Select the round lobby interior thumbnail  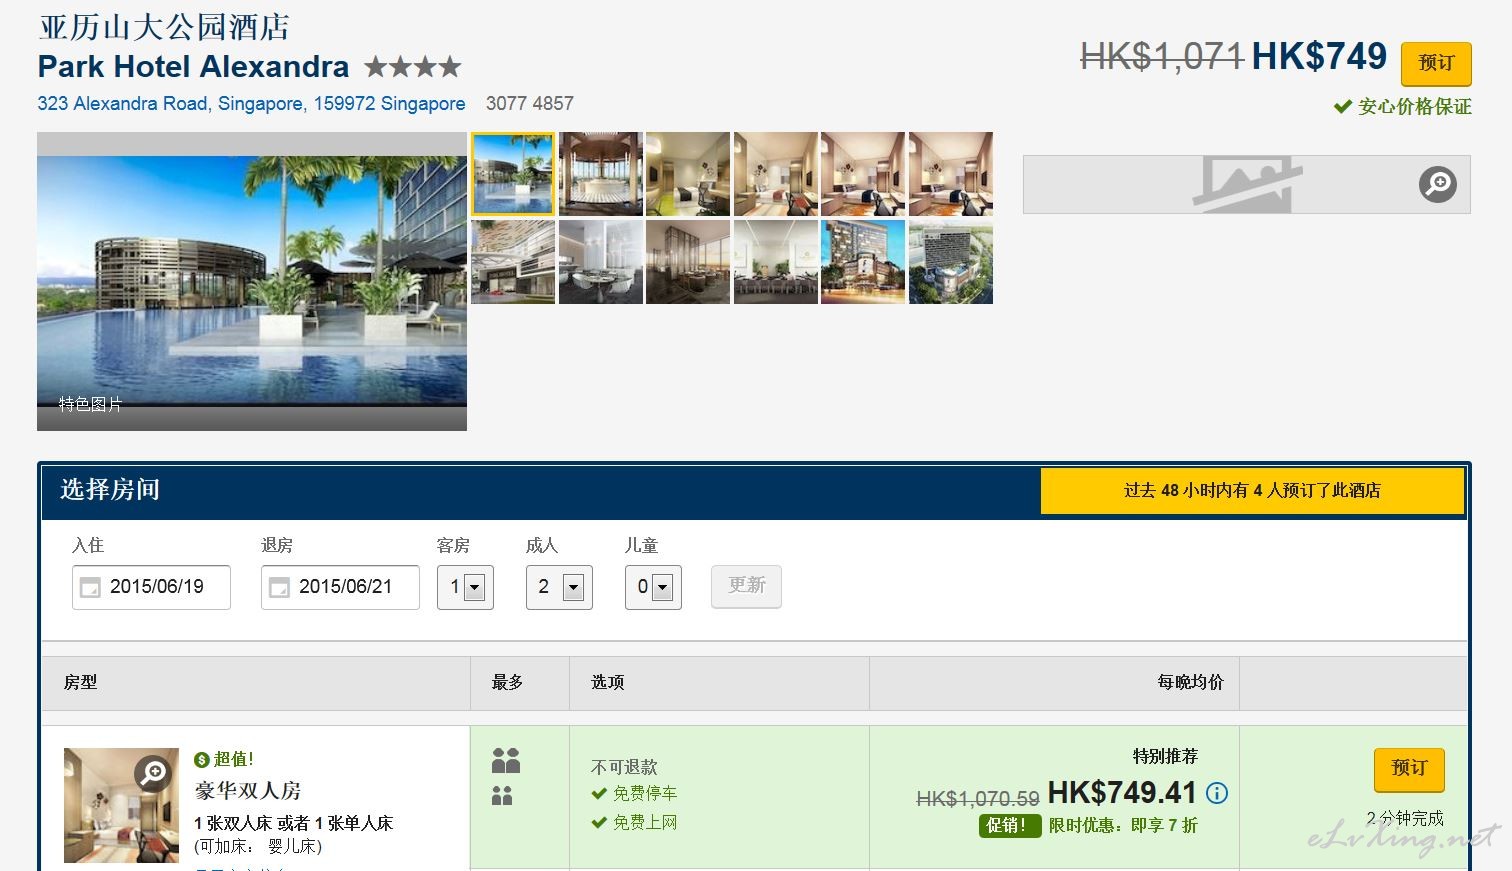click(x=600, y=174)
